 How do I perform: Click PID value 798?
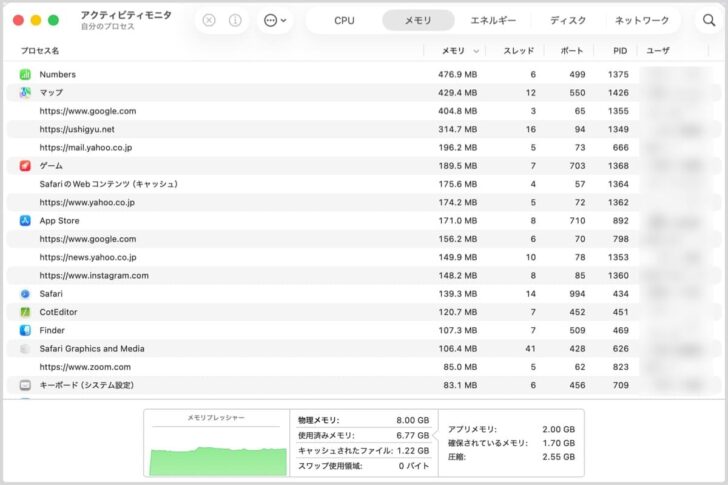click(621, 239)
